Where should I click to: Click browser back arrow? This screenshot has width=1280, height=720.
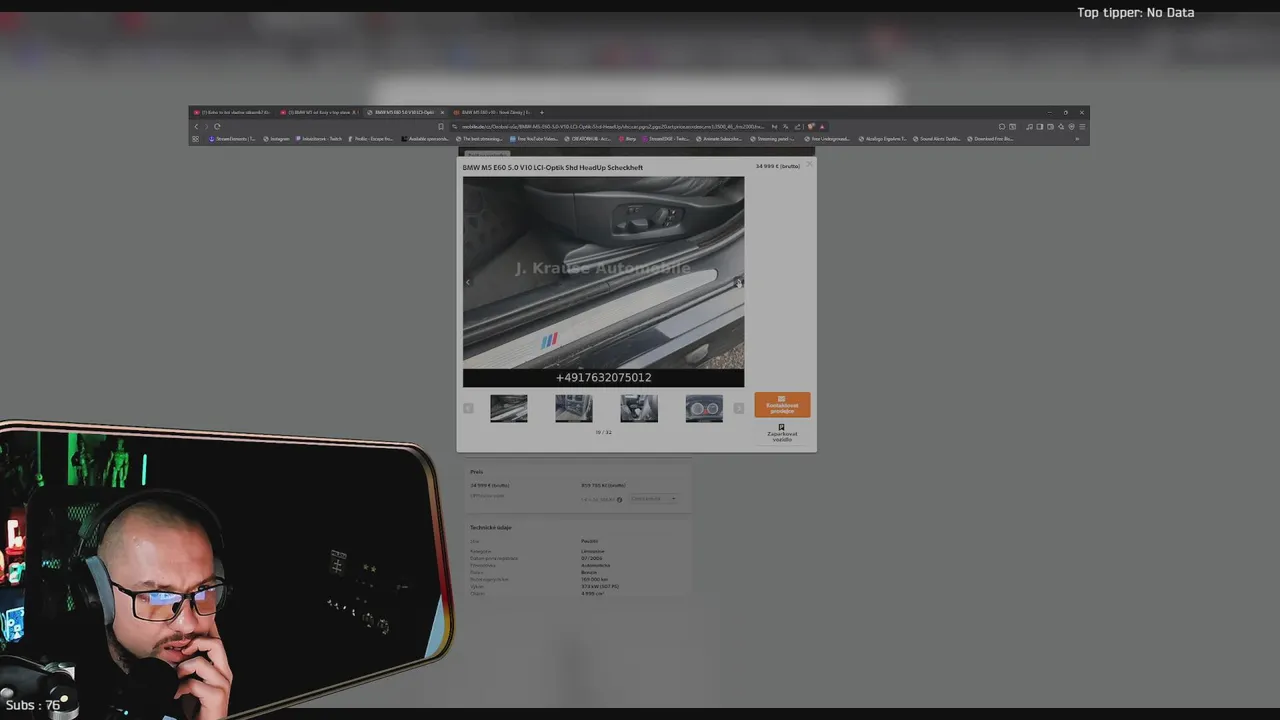tap(196, 126)
